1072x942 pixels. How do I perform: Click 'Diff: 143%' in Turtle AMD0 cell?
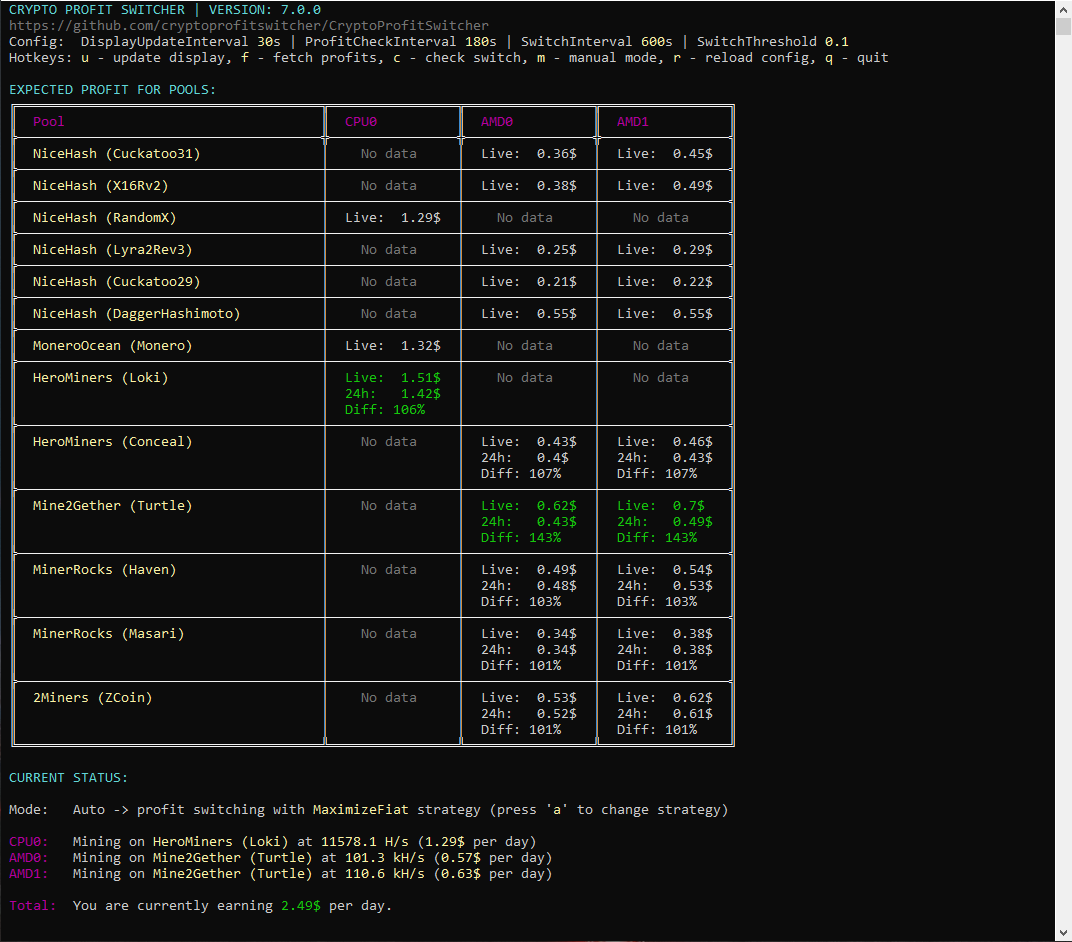521,538
